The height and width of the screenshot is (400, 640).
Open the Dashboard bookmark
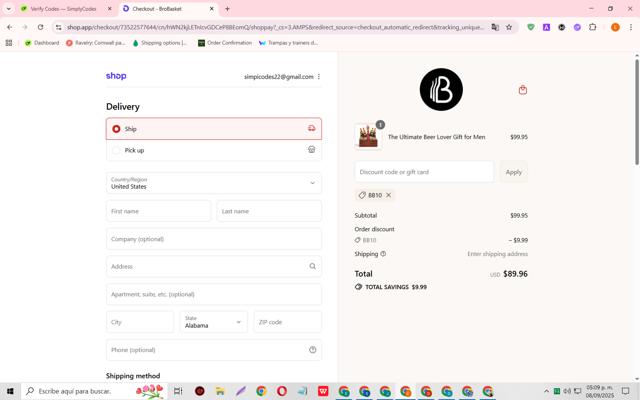pos(42,43)
